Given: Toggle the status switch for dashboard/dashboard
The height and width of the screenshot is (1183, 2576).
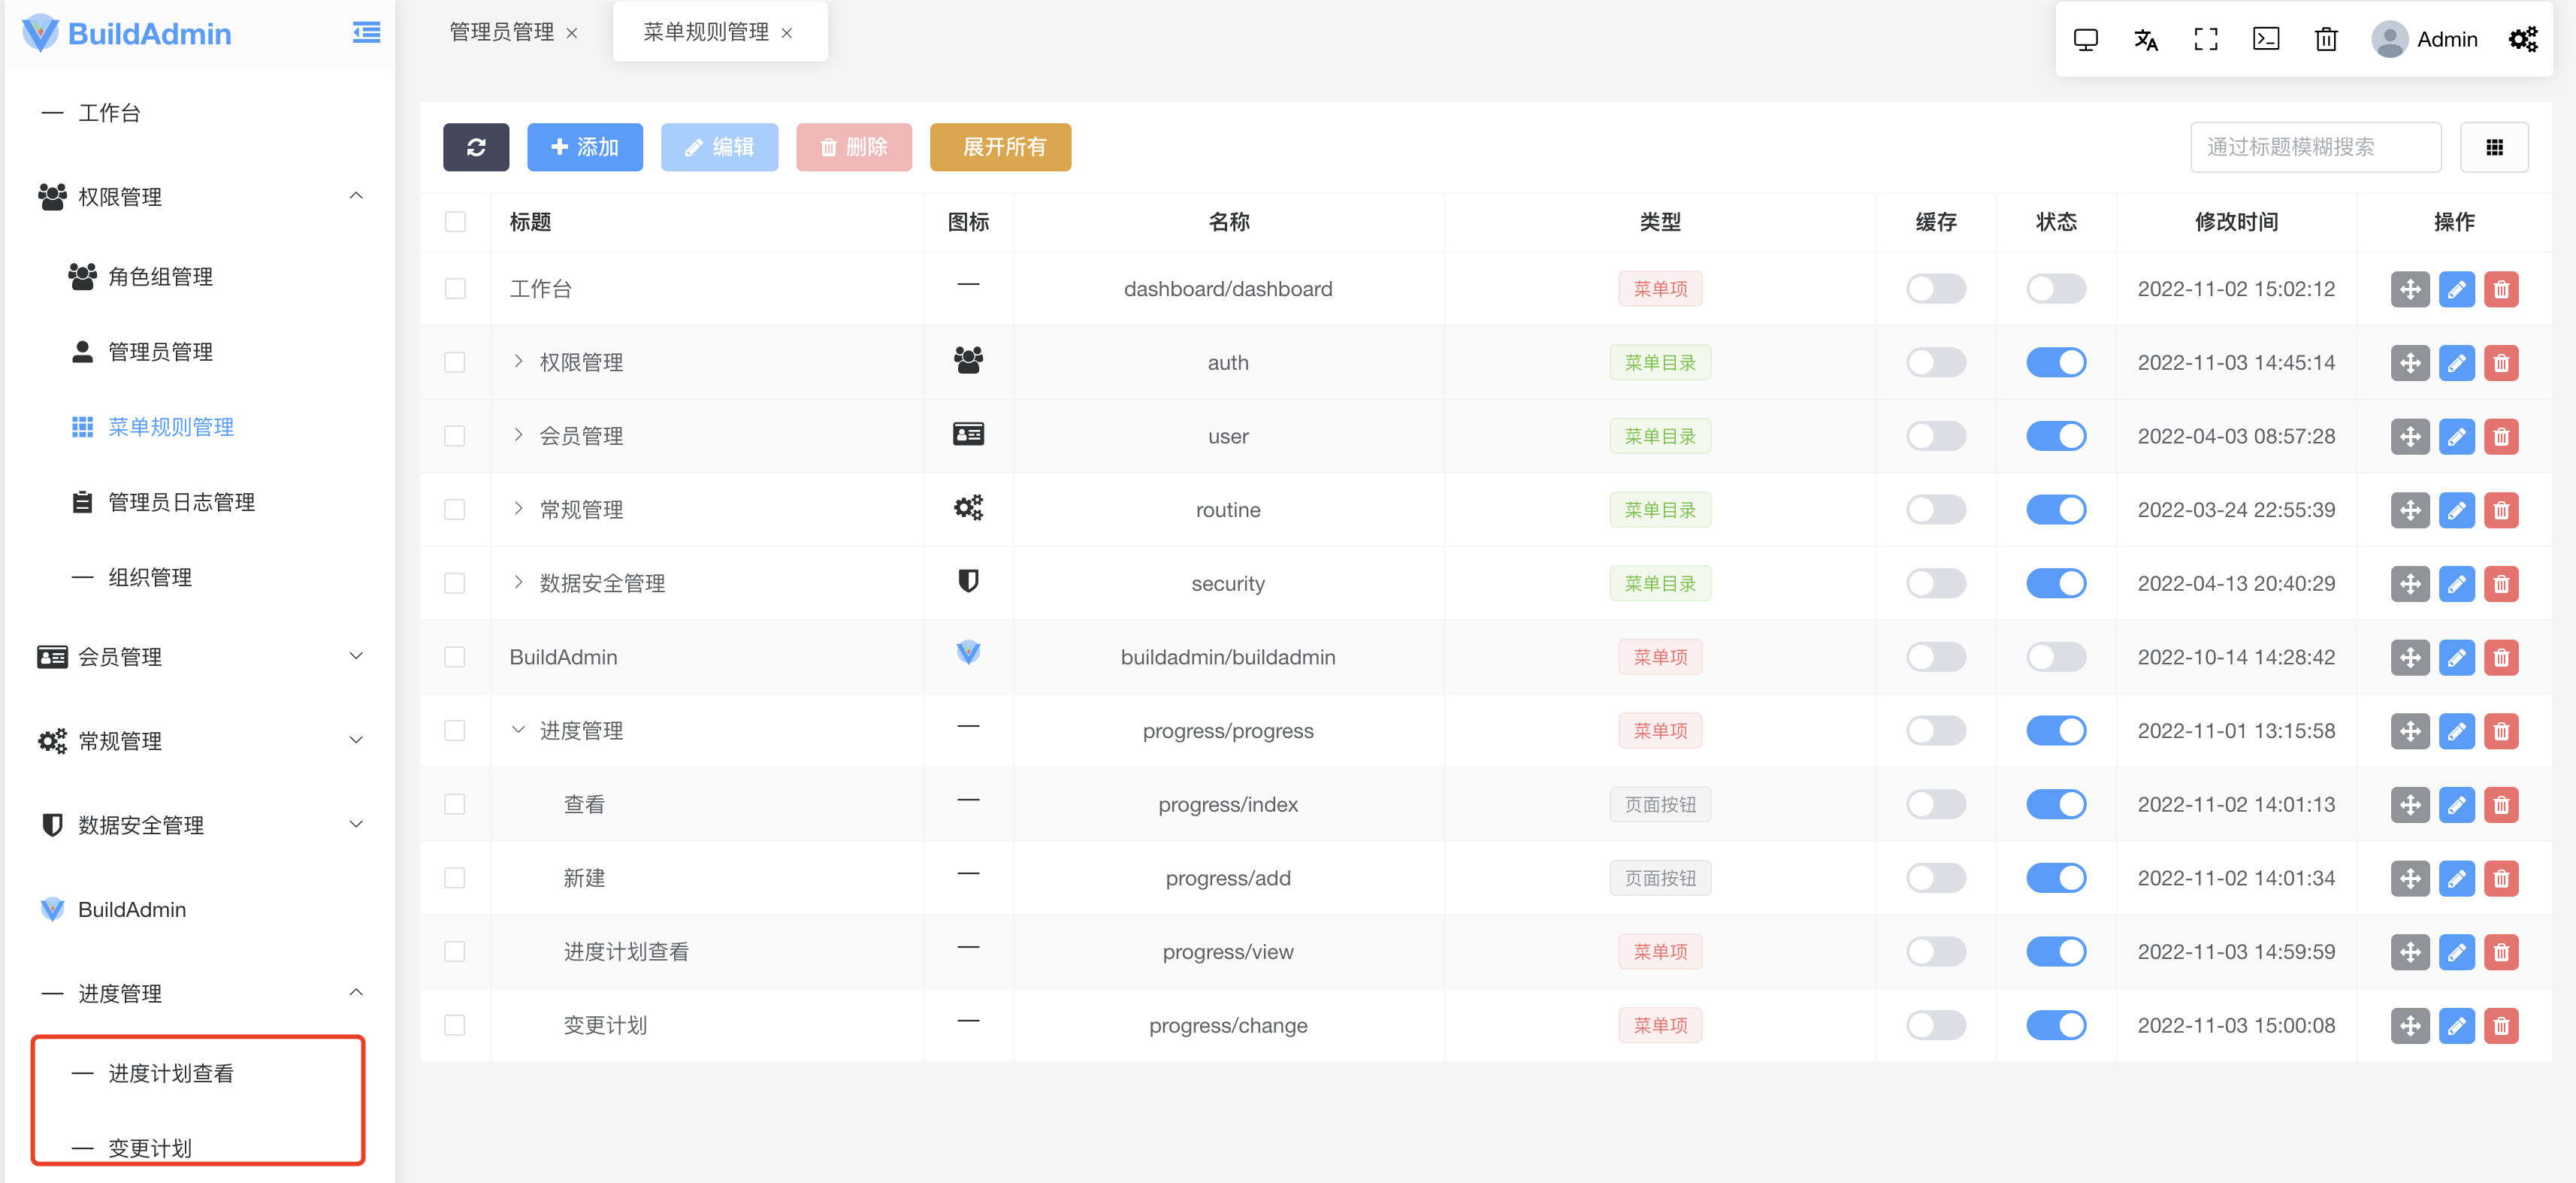Looking at the screenshot, I should [2056, 289].
